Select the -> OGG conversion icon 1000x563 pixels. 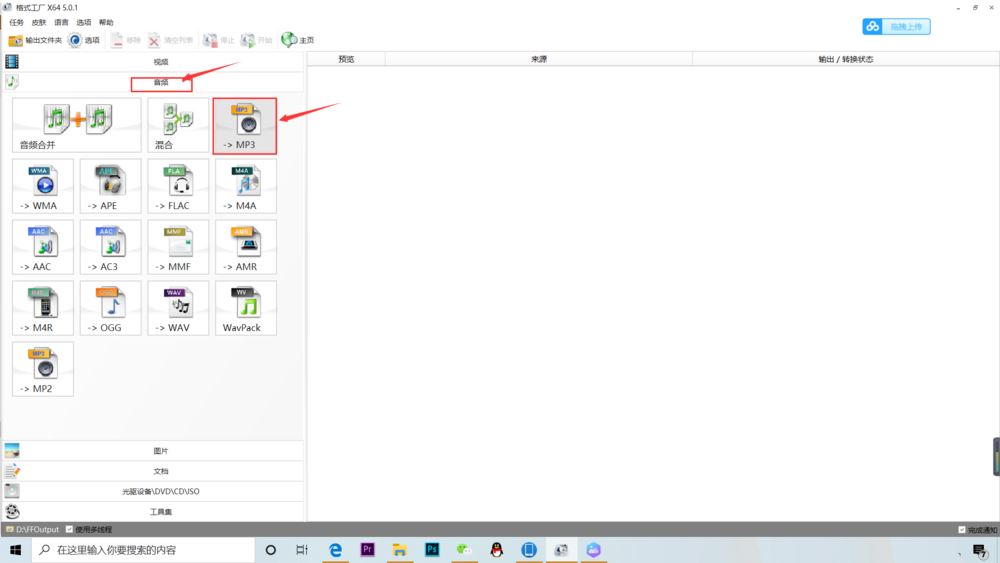110,308
